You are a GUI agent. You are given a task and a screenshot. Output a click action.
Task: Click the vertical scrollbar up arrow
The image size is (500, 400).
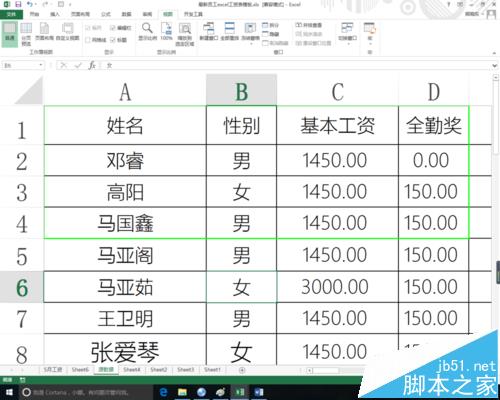click(496, 78)
